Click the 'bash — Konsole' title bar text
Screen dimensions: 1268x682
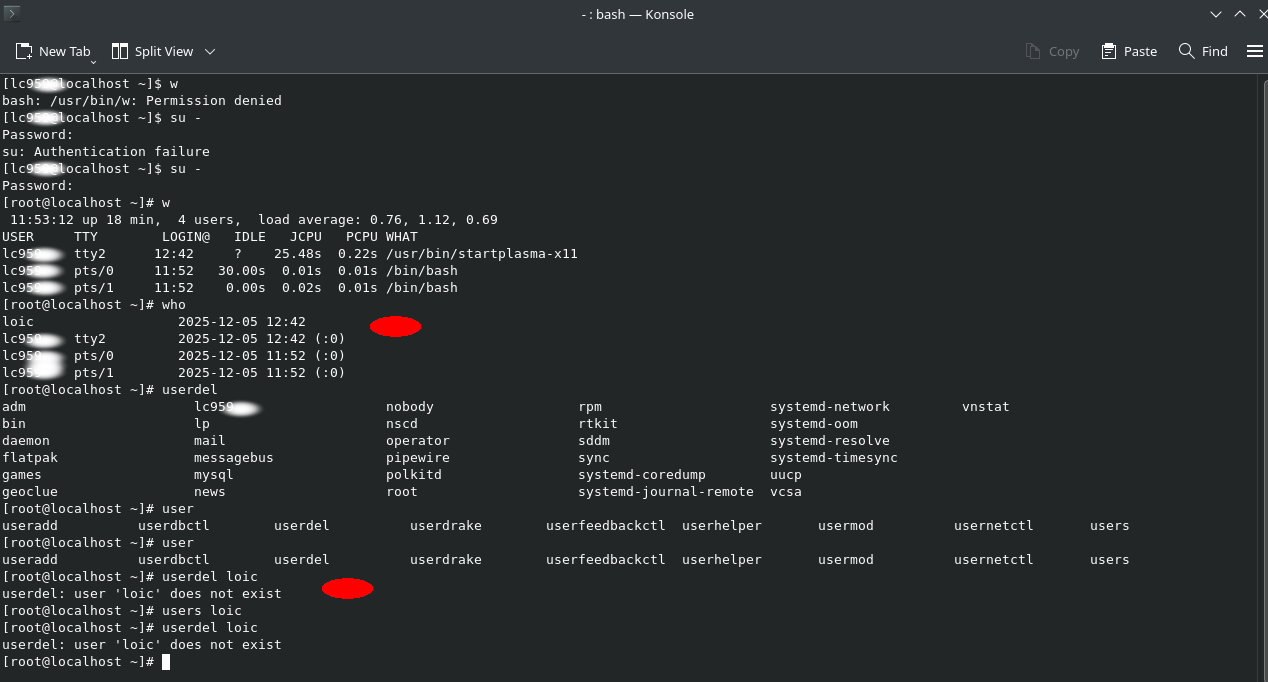pos(637,14)
